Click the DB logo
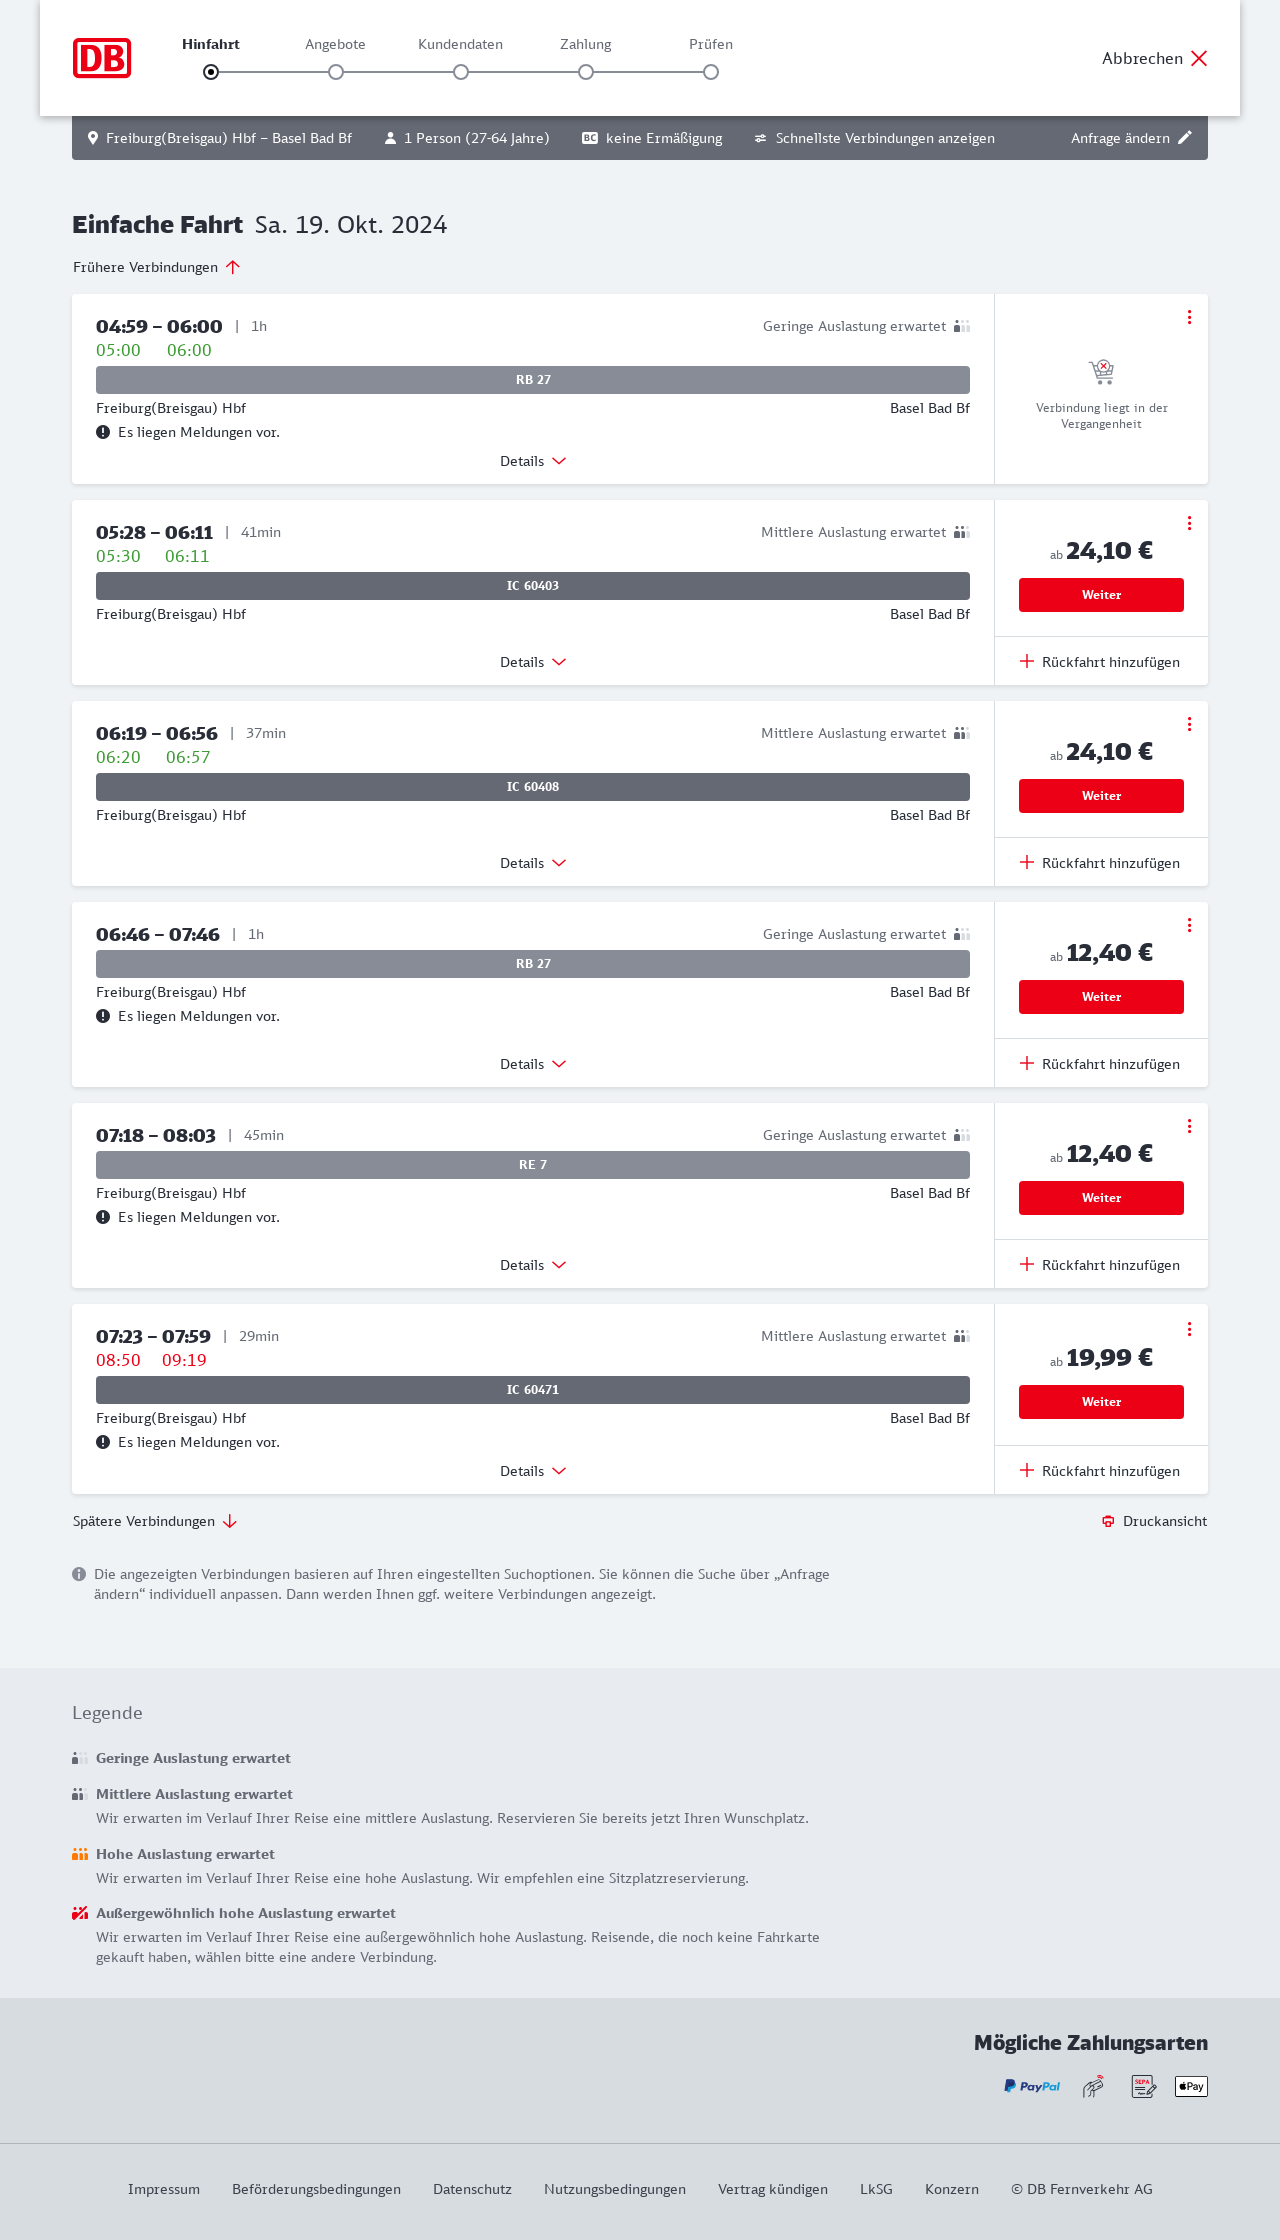This screenshot has width=1280, height=2240. click(x=102, y=58)
